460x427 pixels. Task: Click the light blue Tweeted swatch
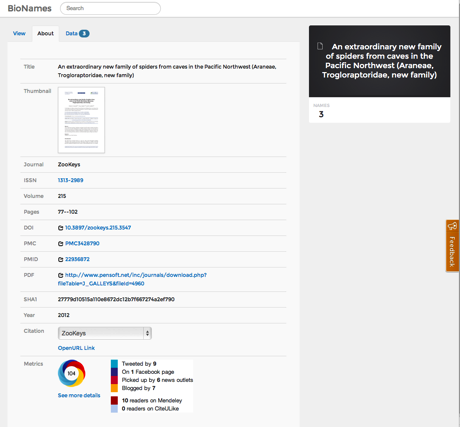point(114,364)
